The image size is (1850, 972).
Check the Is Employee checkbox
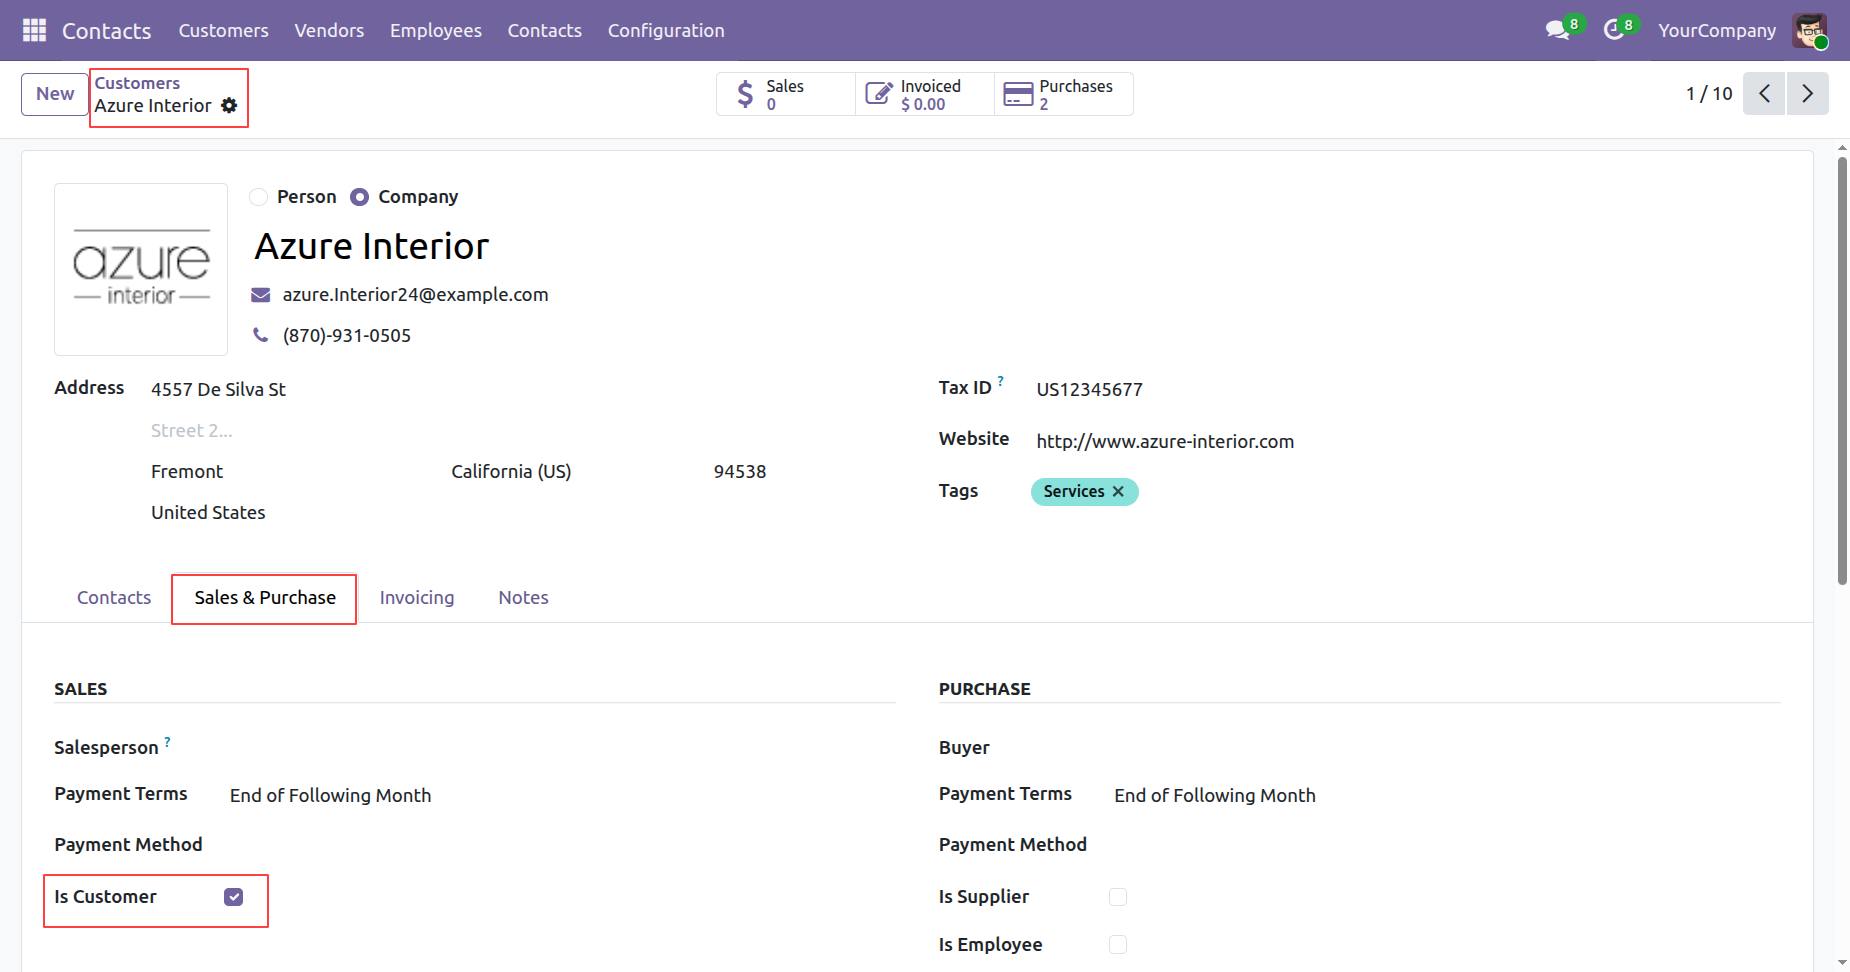[x=1118, y=945]
